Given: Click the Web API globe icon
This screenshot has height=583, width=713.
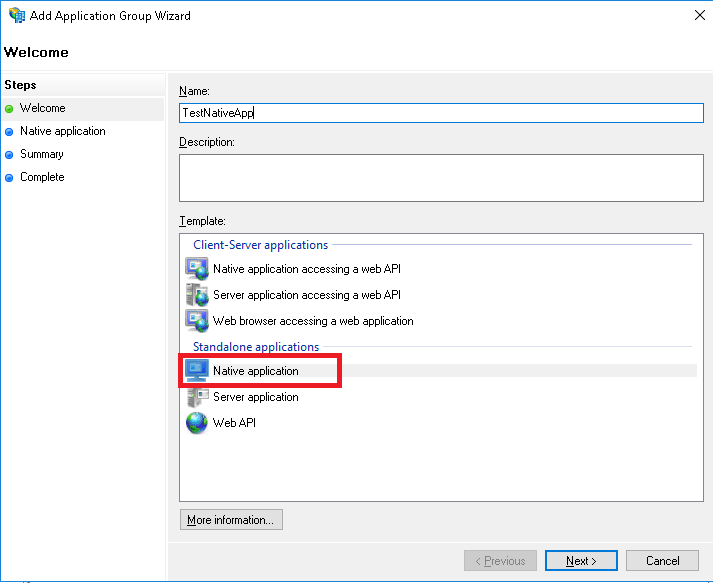Looking at the screenshot, I should pyautogui.click(x=196, y=423).
